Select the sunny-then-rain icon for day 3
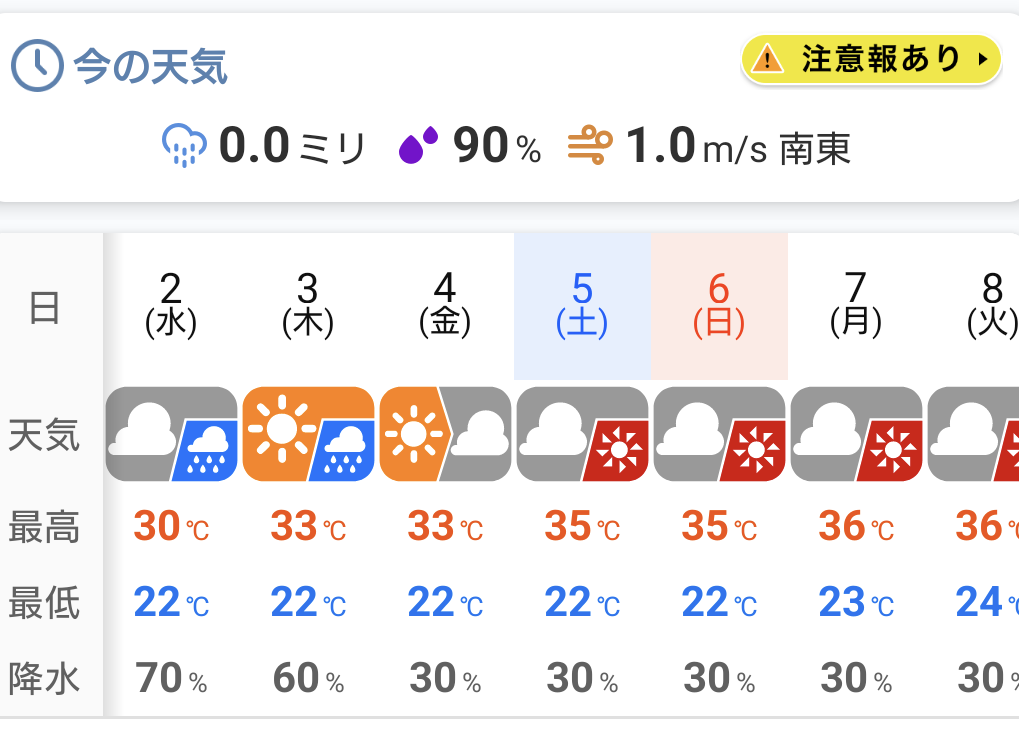Image resolution: width=1019 pixels, height=739 pixels. coord(309,434)
